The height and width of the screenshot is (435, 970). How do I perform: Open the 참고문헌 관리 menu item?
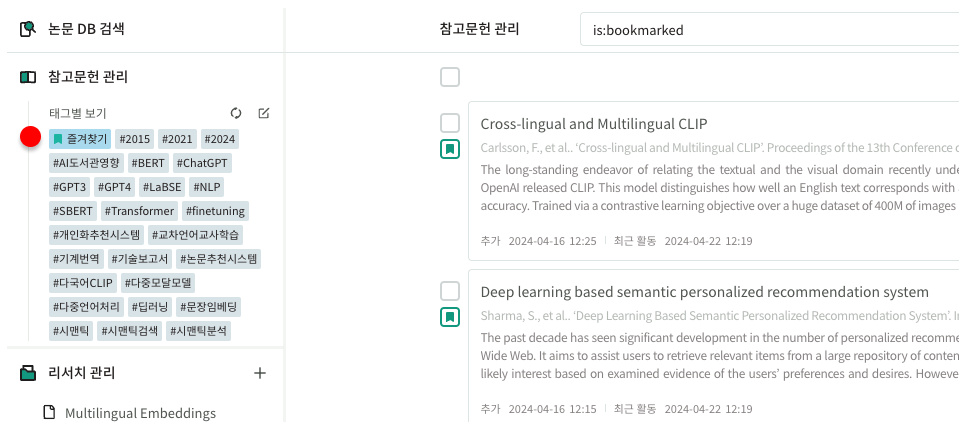tap(88, 77)
